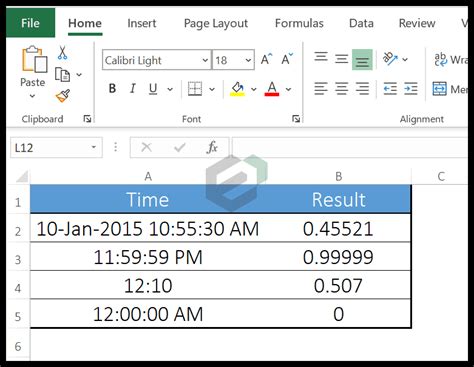
Task: Click the Merge cells icon
Action: 439,89
